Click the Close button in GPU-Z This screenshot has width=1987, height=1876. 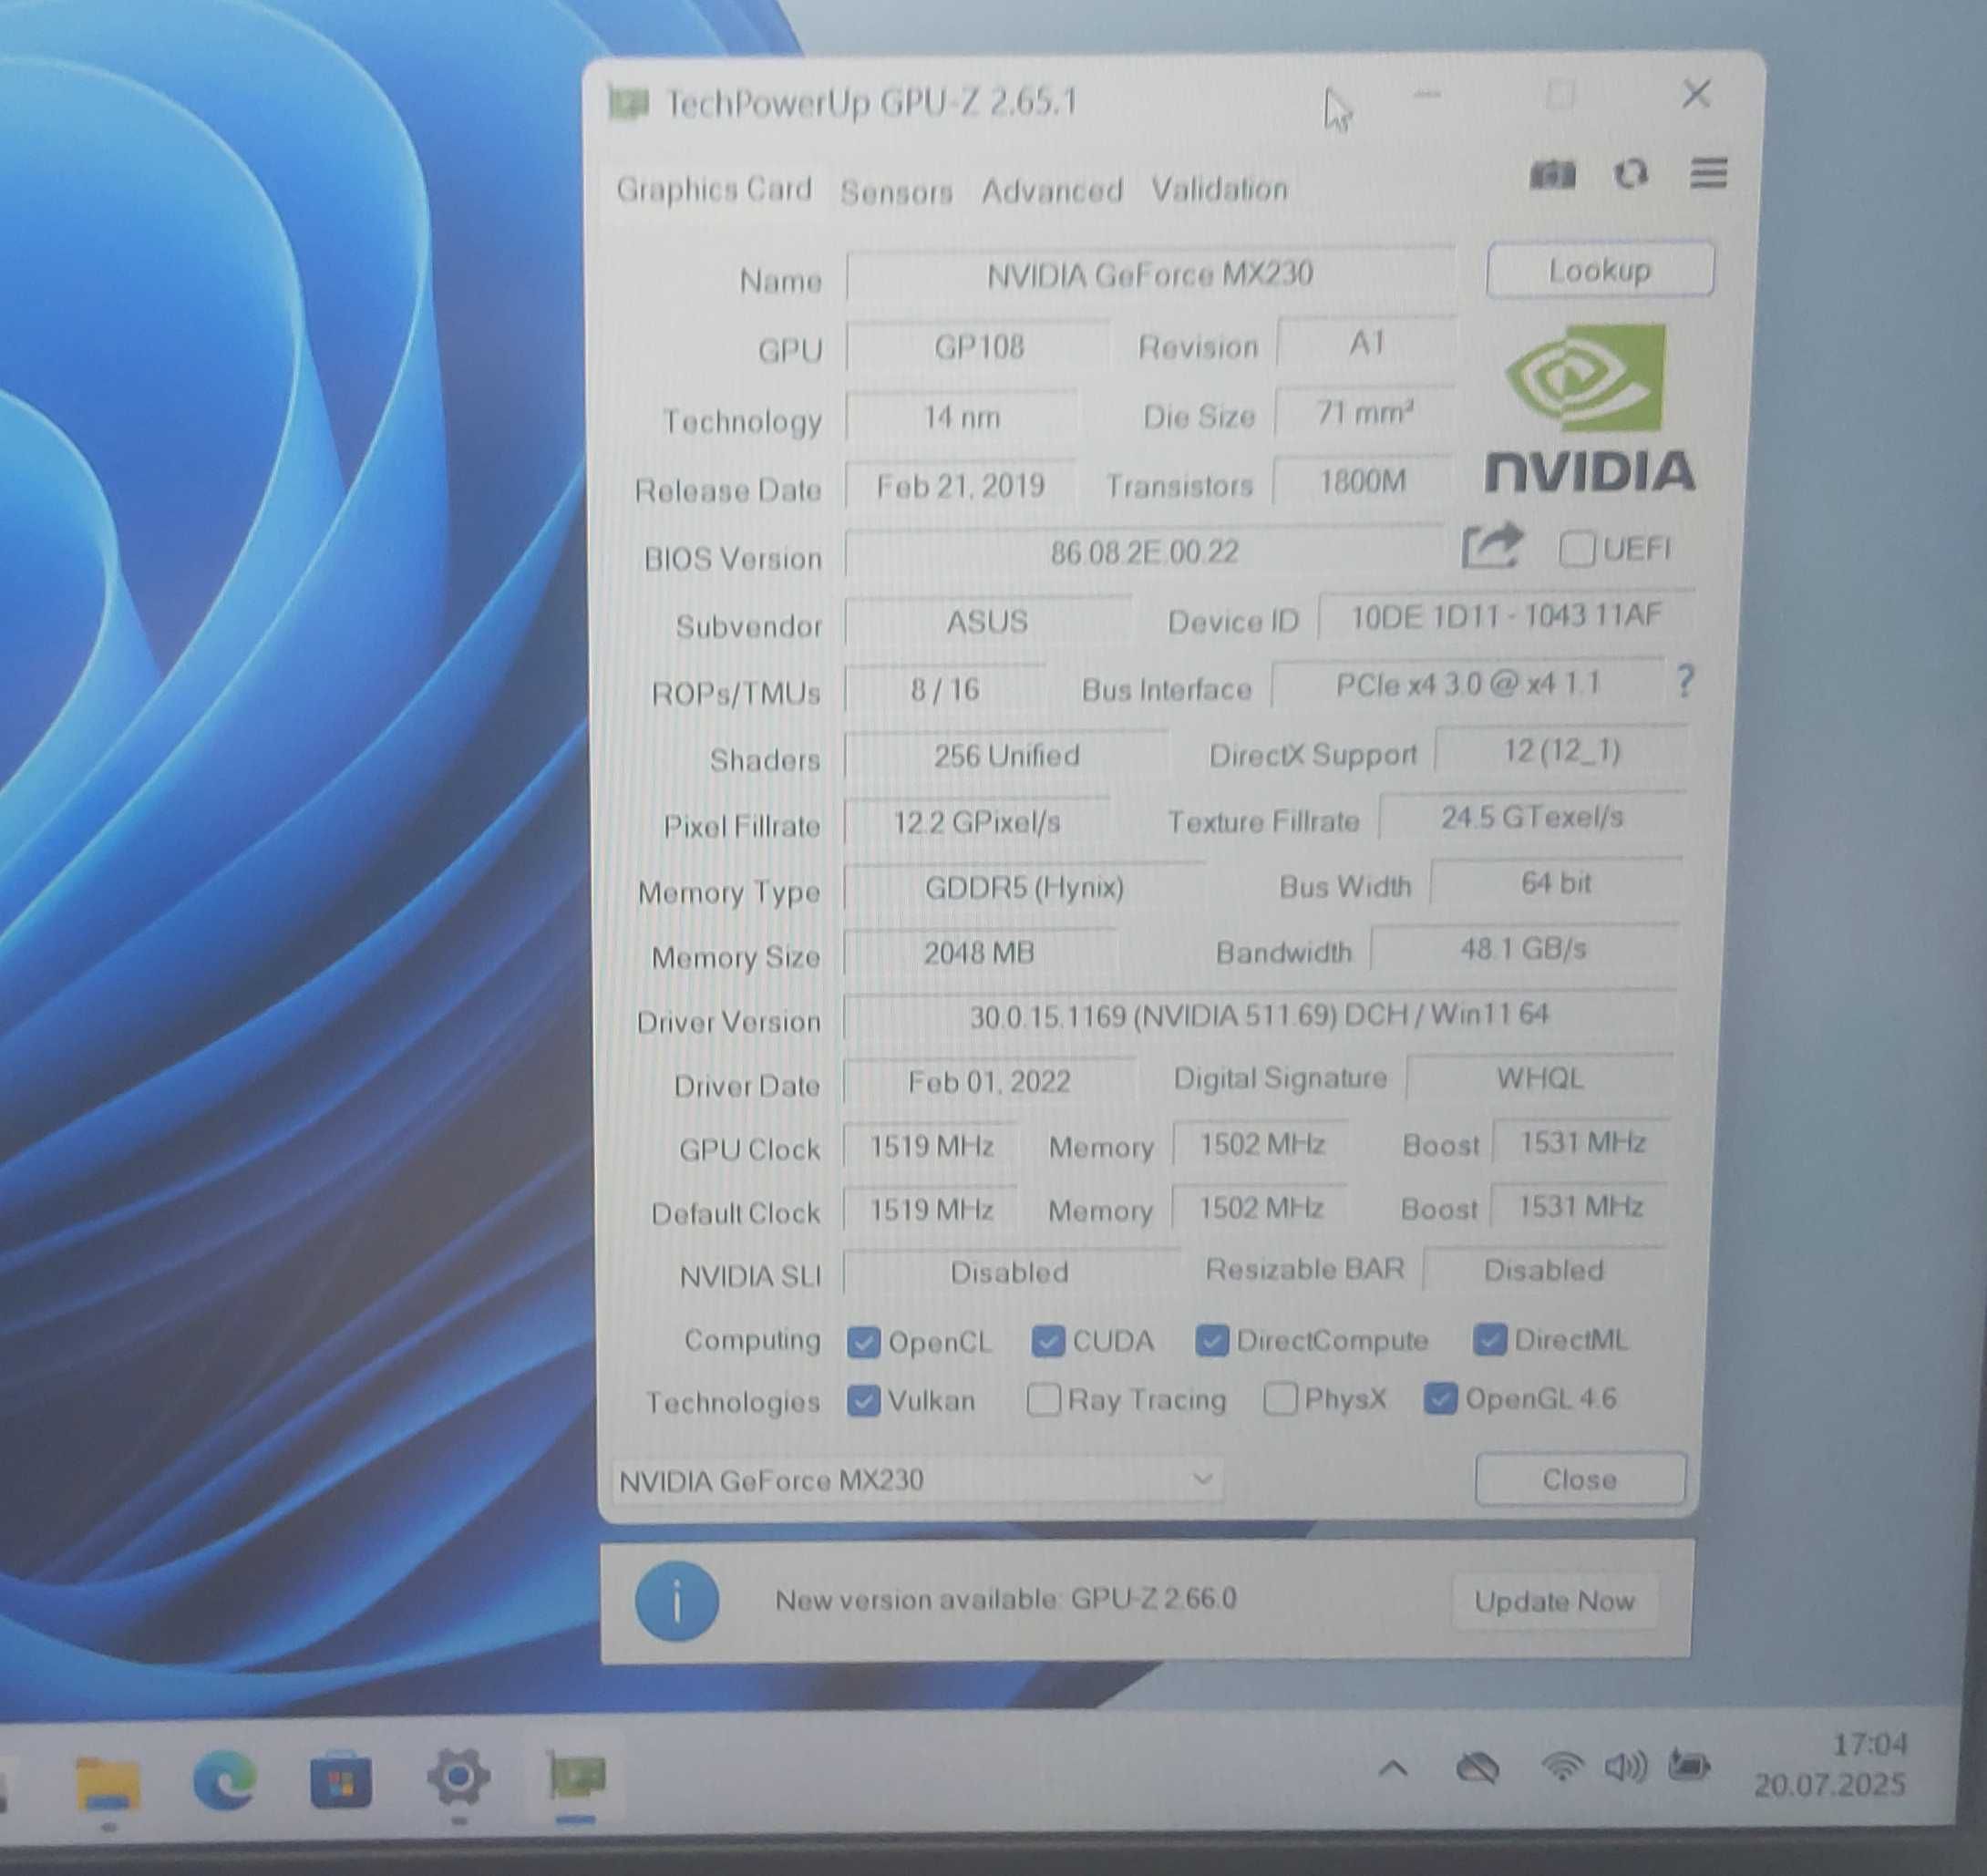point(1580,1479)
